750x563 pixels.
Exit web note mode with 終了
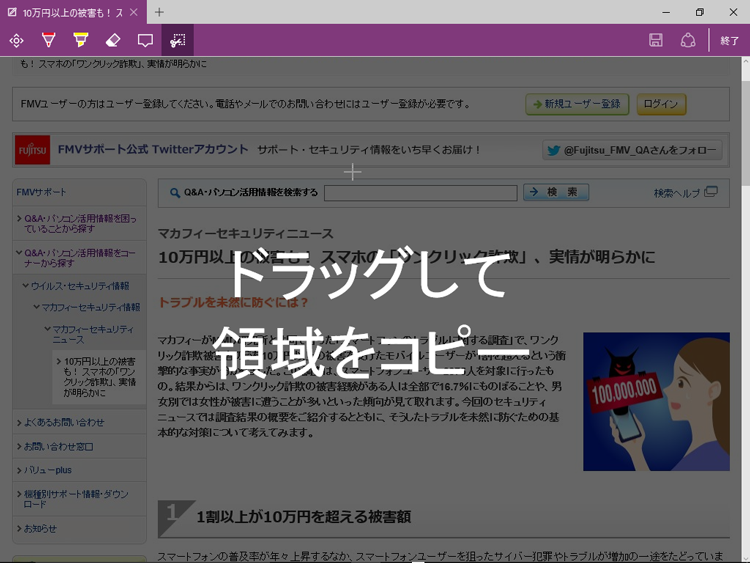coord(729,41)
